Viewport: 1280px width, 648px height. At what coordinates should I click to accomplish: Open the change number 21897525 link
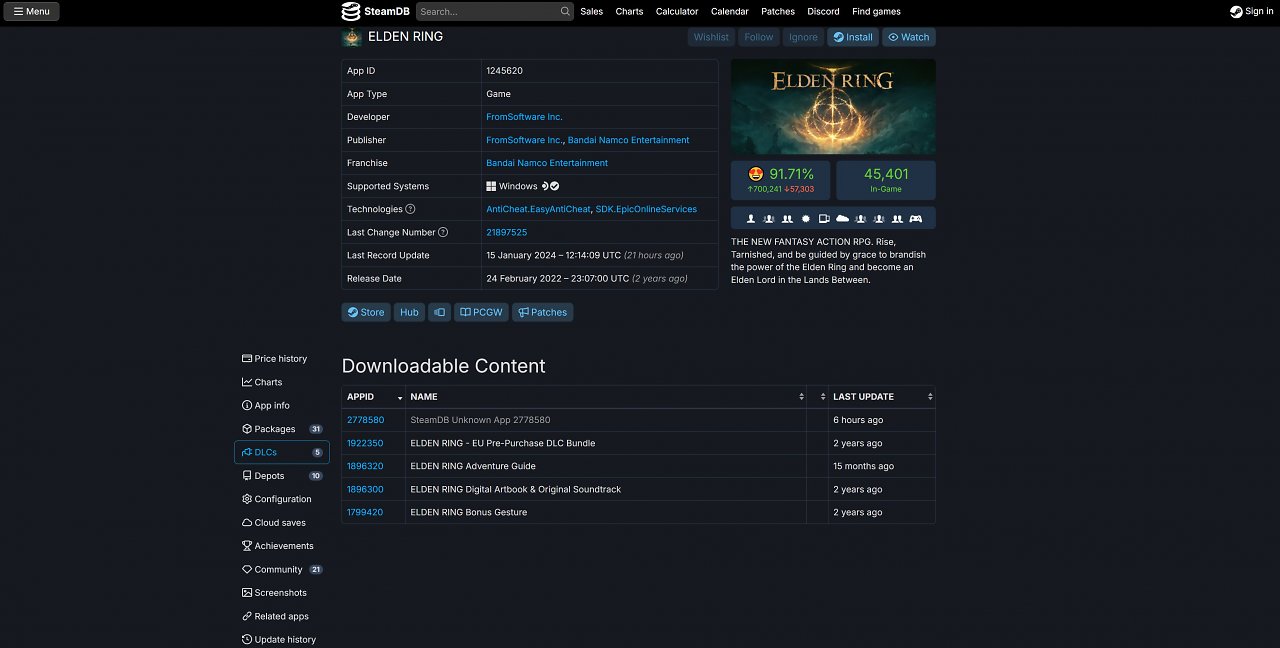click(x=506, y=232)
